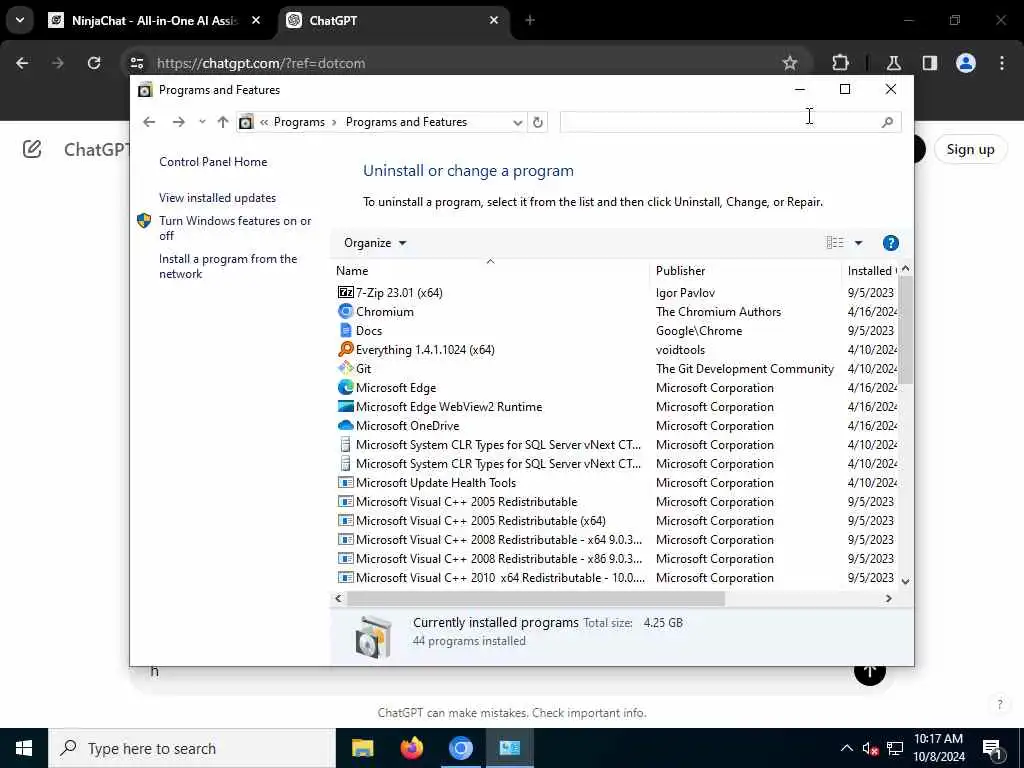1024x768 pixels.
Task: Select Microsoft Visual C++ 2005 Redistributable (x64)
Action: 481,520
